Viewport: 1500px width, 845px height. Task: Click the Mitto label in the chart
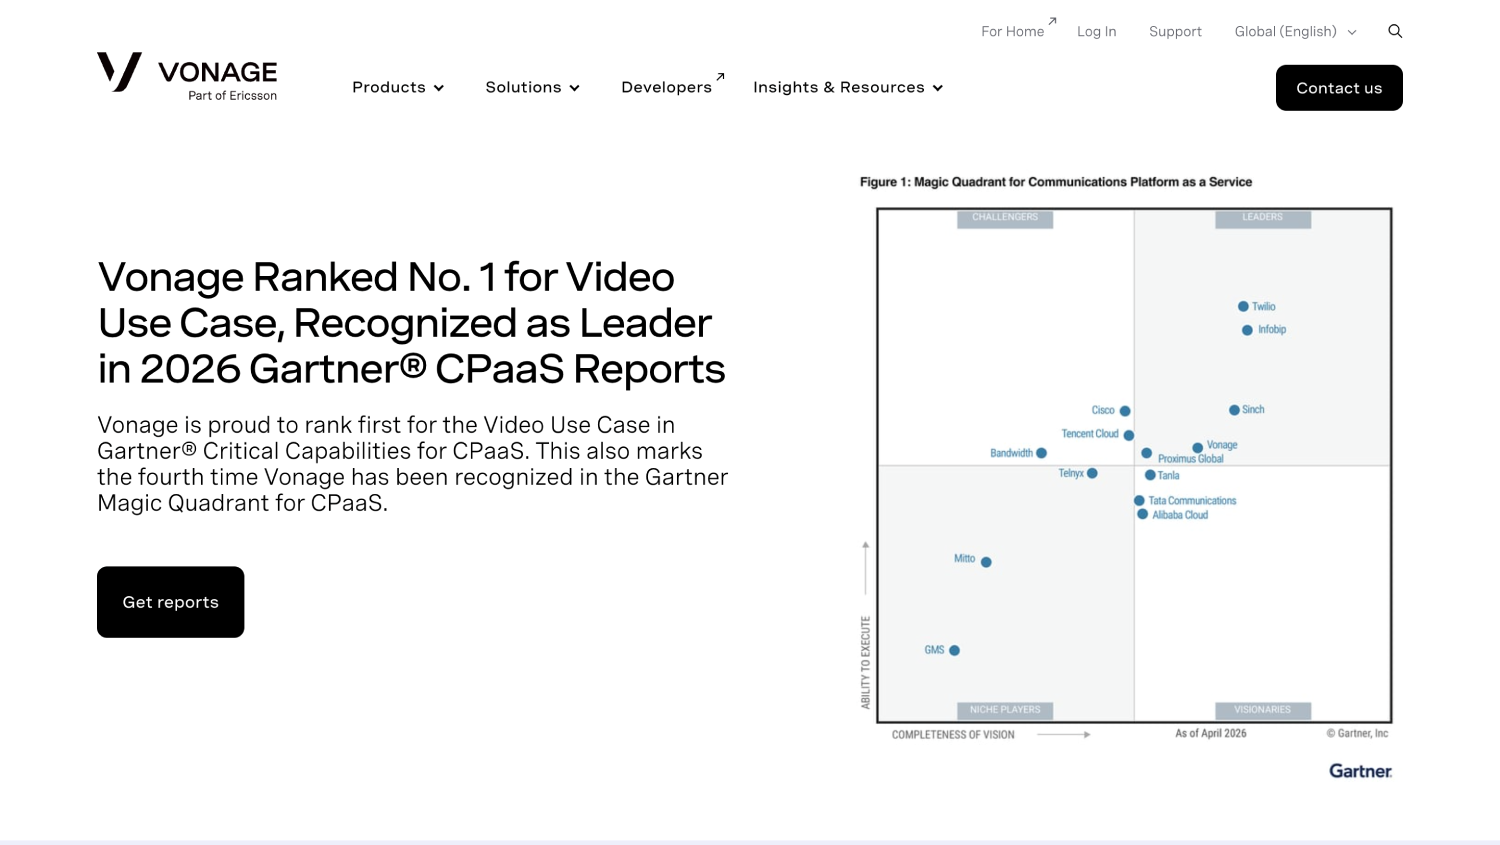click(x=964, y=559)
